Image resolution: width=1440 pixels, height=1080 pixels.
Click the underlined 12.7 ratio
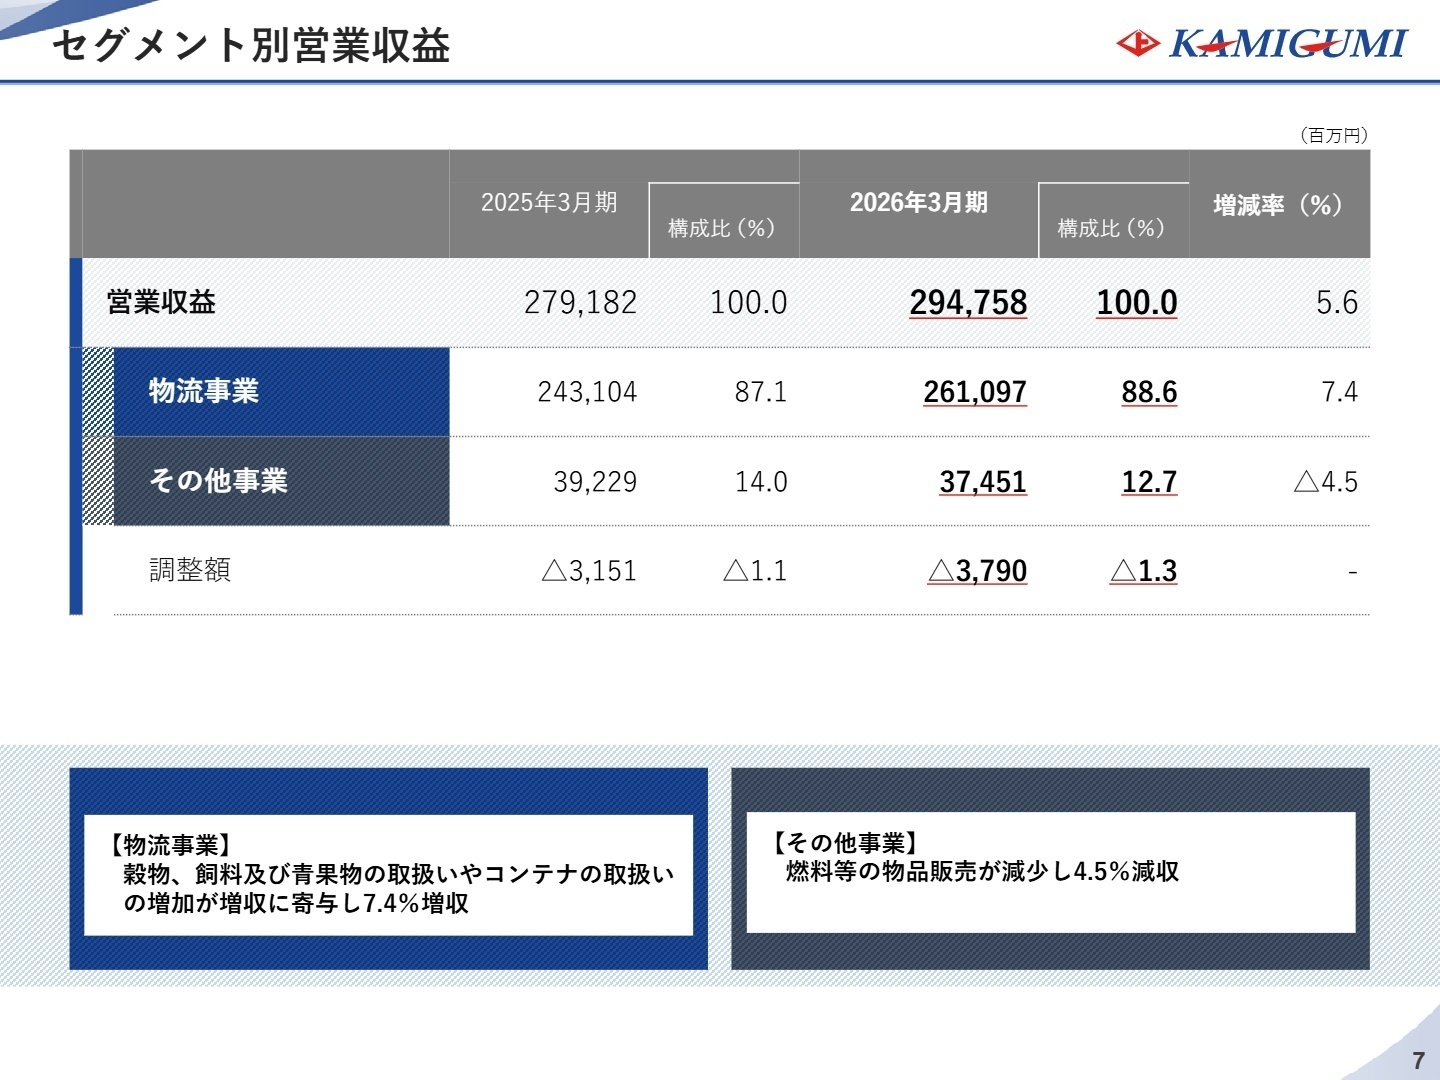pos(1149,481)
